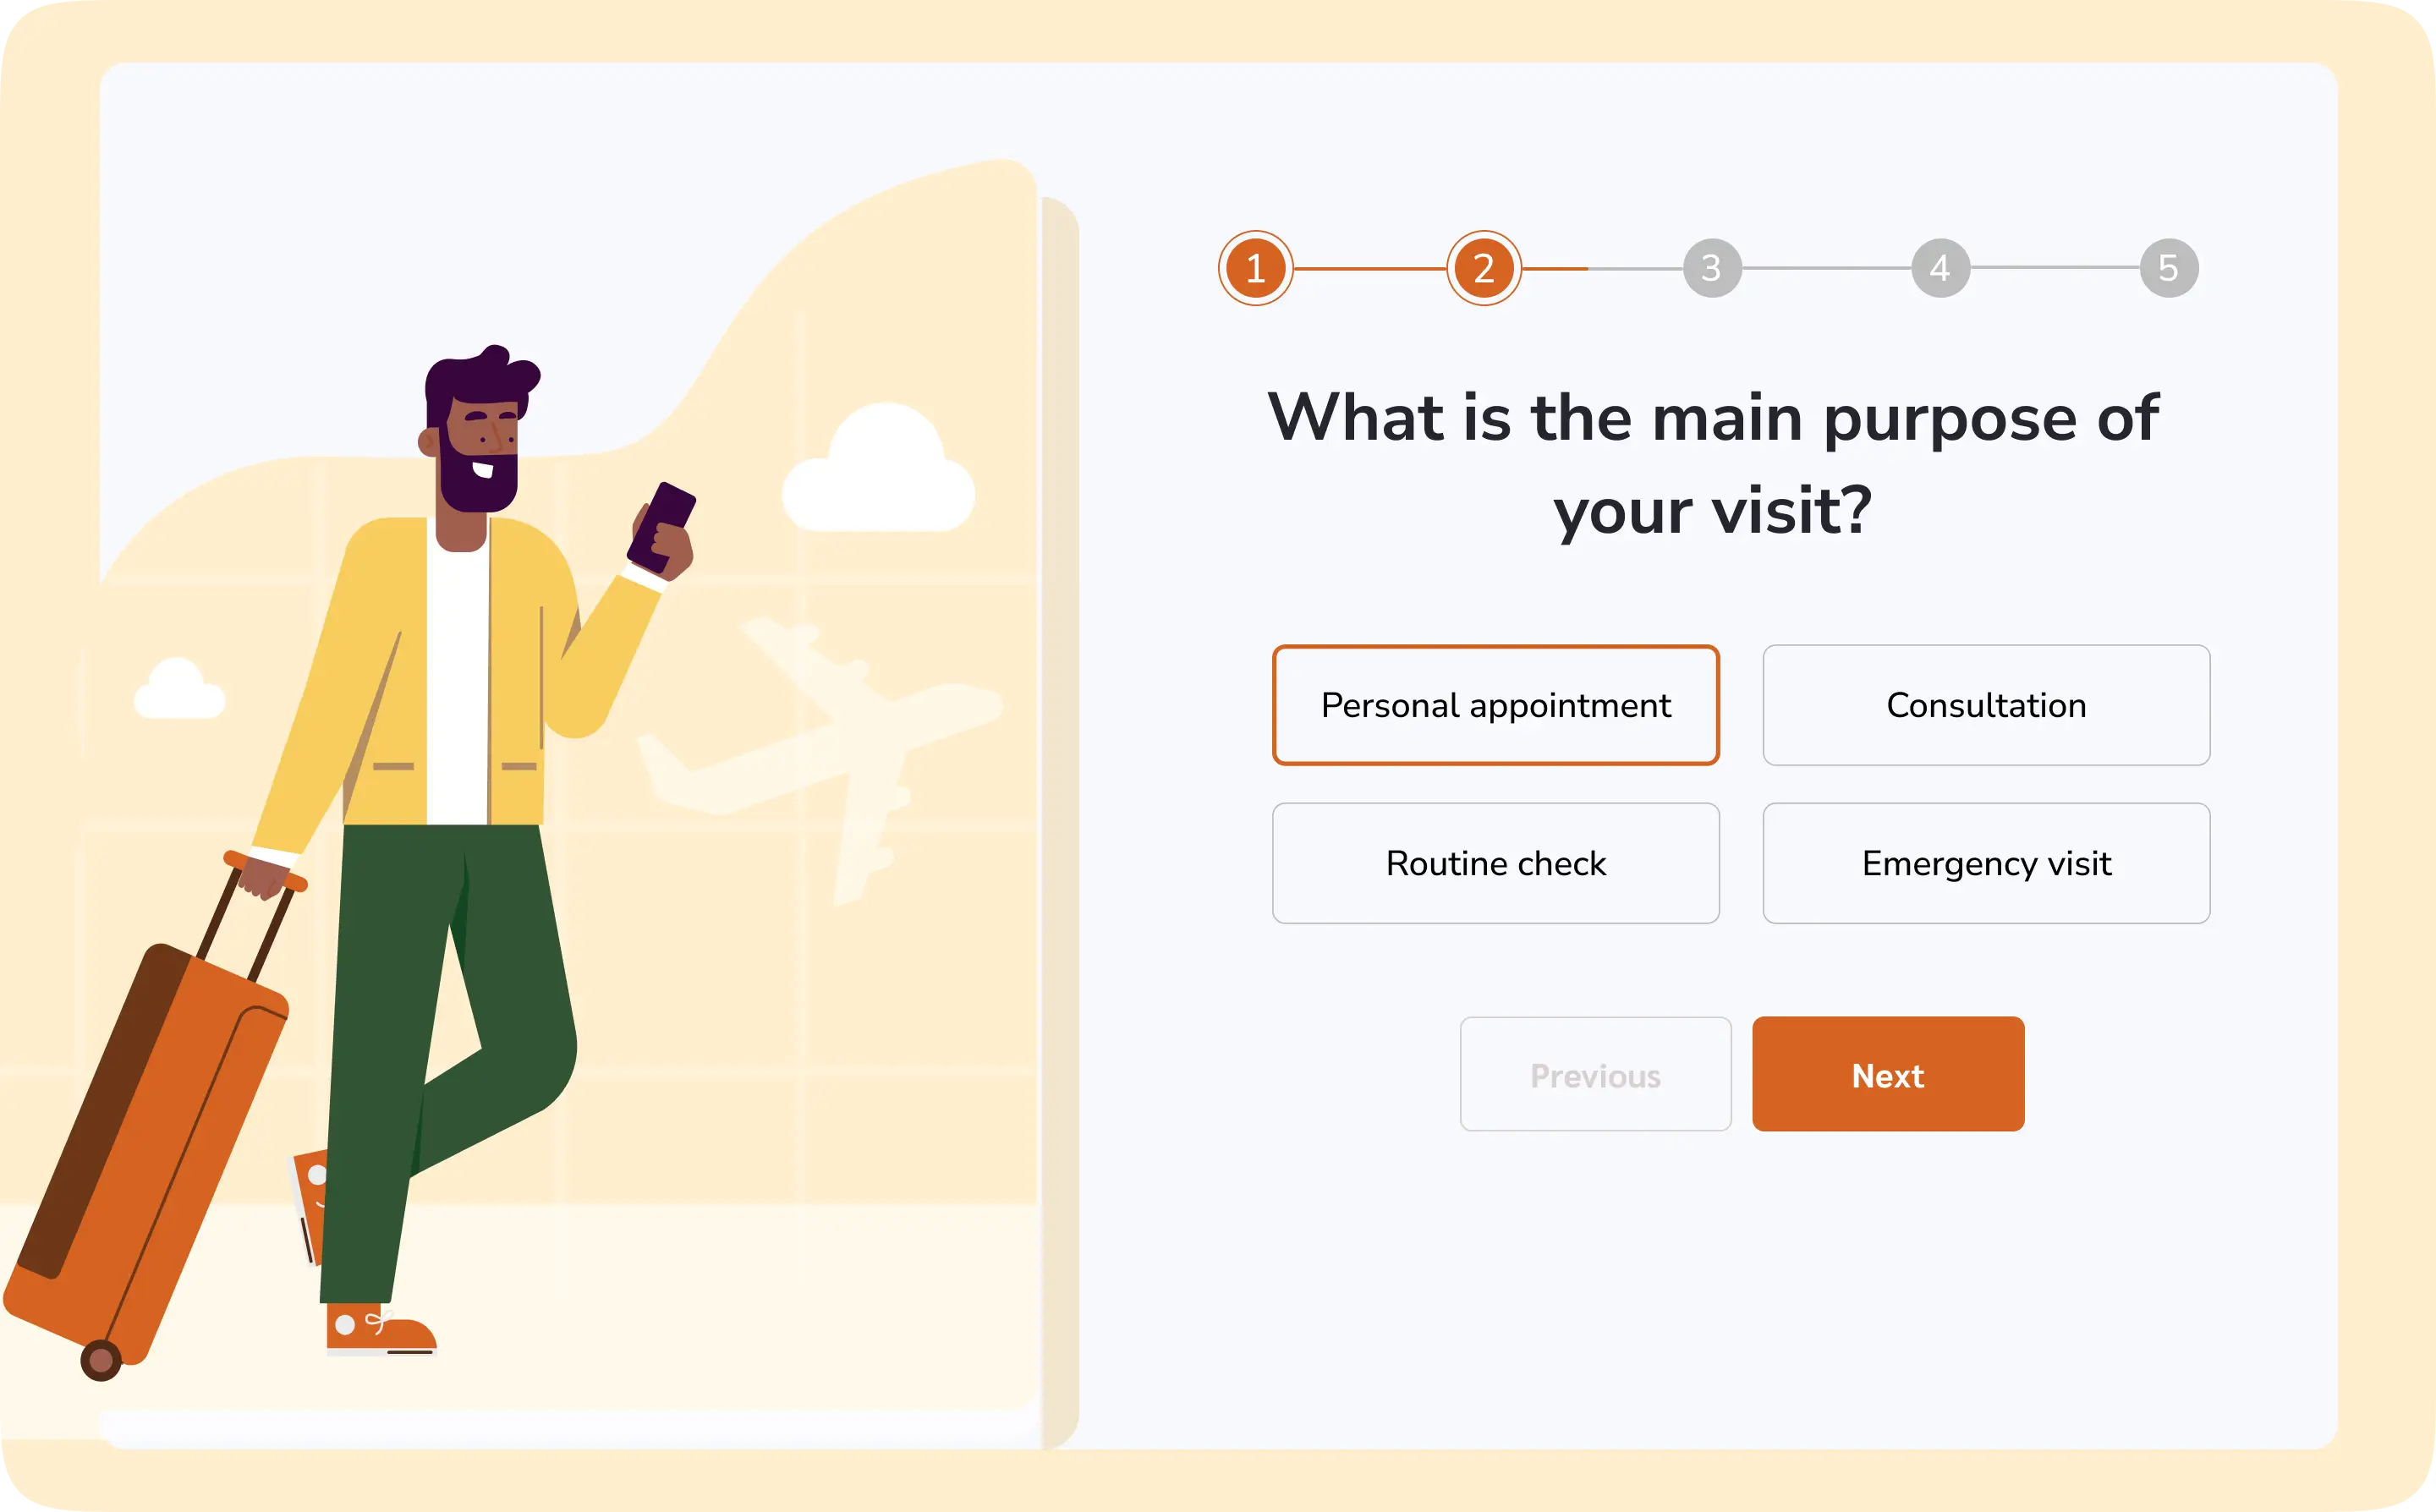
Task: Click the large white cloud
Action: [880, 475]
